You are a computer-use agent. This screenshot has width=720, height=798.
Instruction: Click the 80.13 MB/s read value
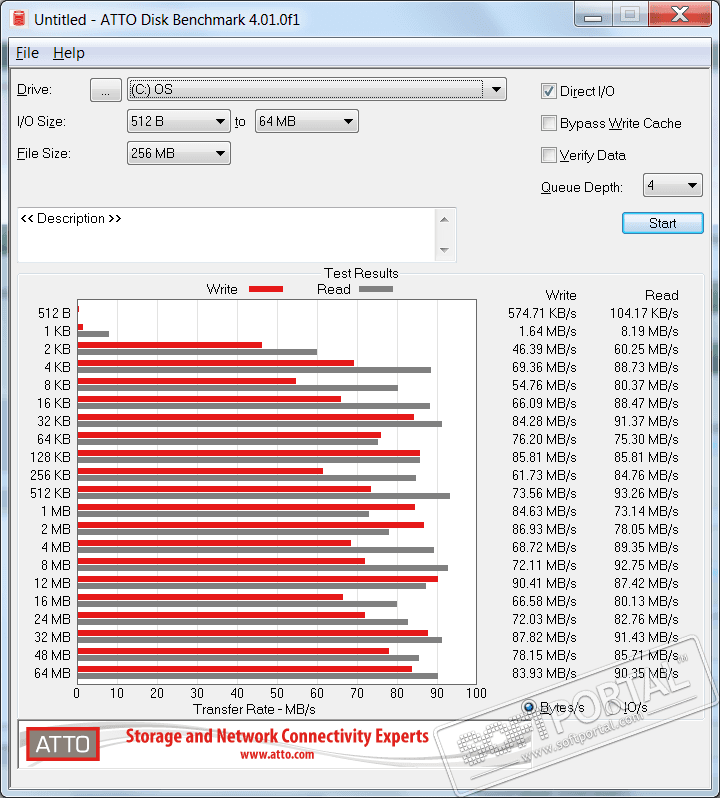point(646,602)
